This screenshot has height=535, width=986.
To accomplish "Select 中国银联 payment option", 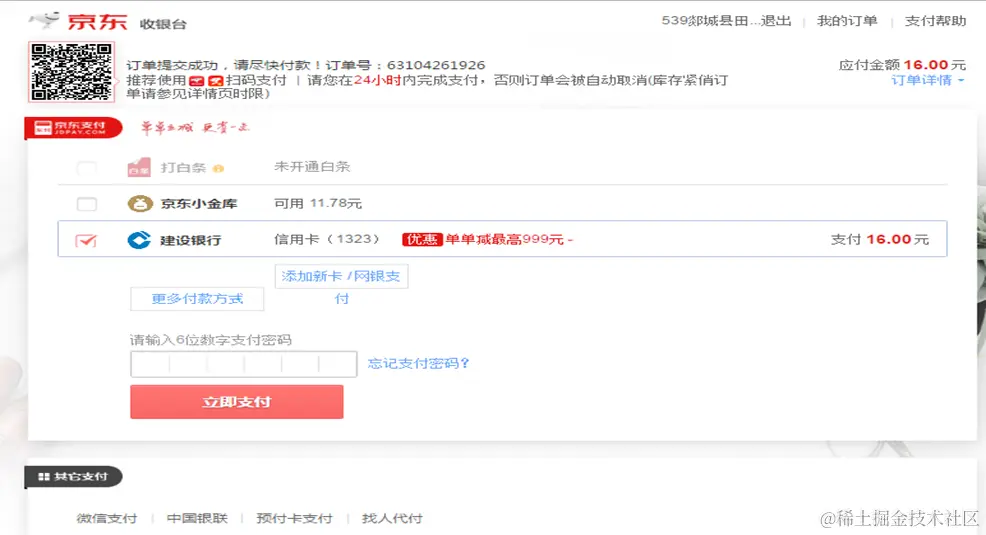I will (x=197, y=518).
